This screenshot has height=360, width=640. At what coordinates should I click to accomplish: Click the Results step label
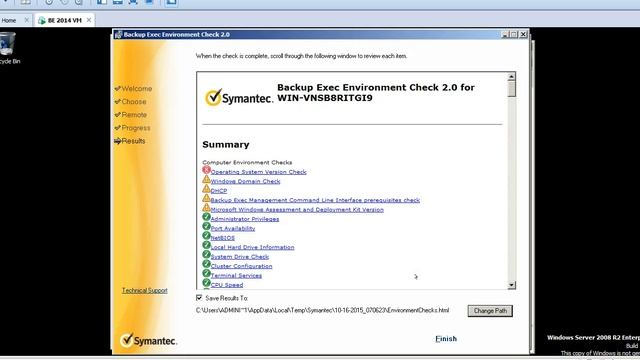point(133,141)
